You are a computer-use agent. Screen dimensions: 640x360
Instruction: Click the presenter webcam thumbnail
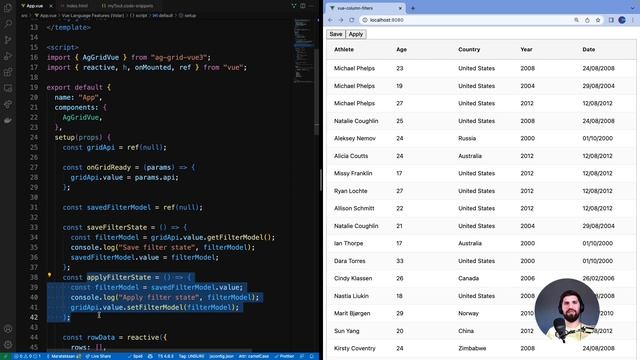567,310
